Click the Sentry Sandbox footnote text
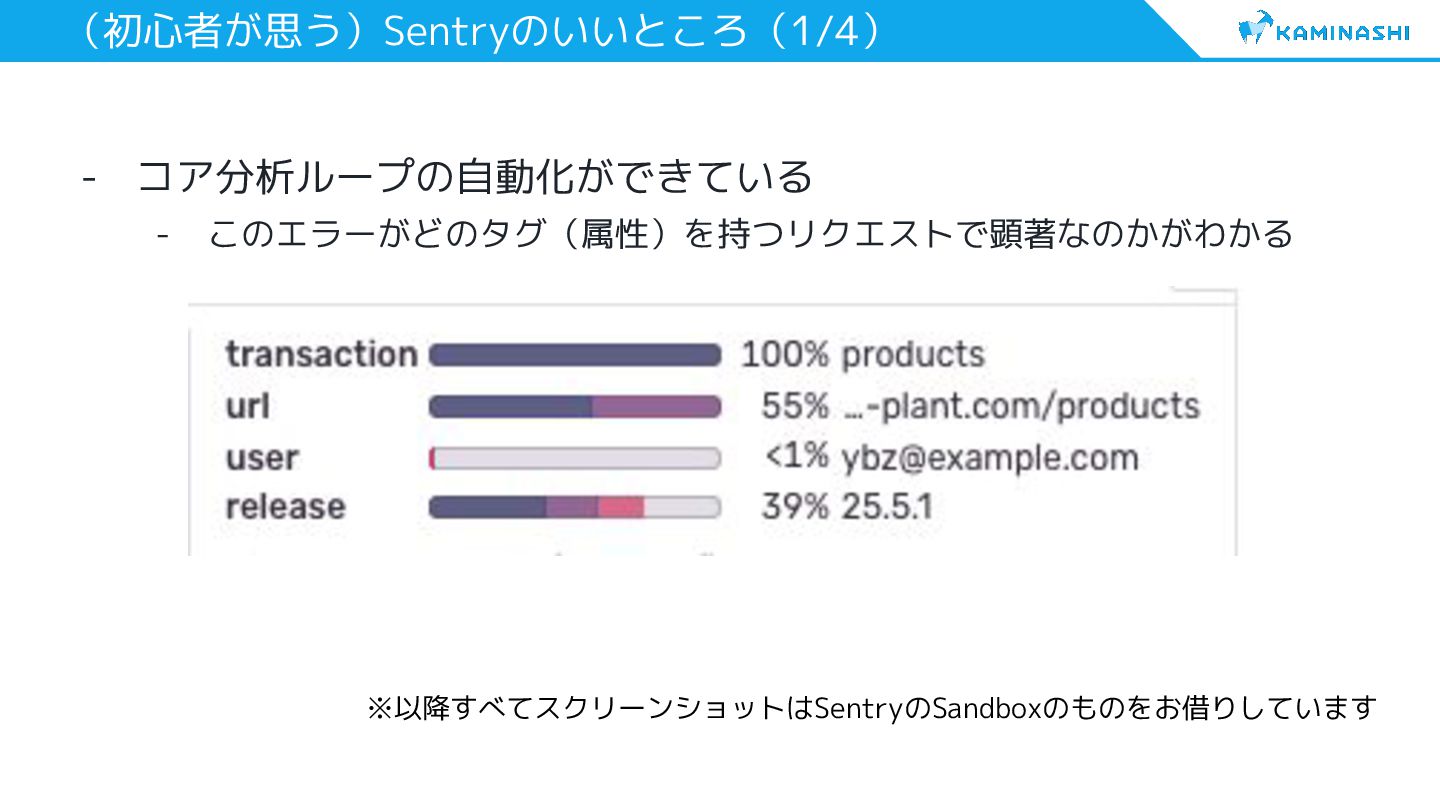1440x810 pixels. pos(872,708)
